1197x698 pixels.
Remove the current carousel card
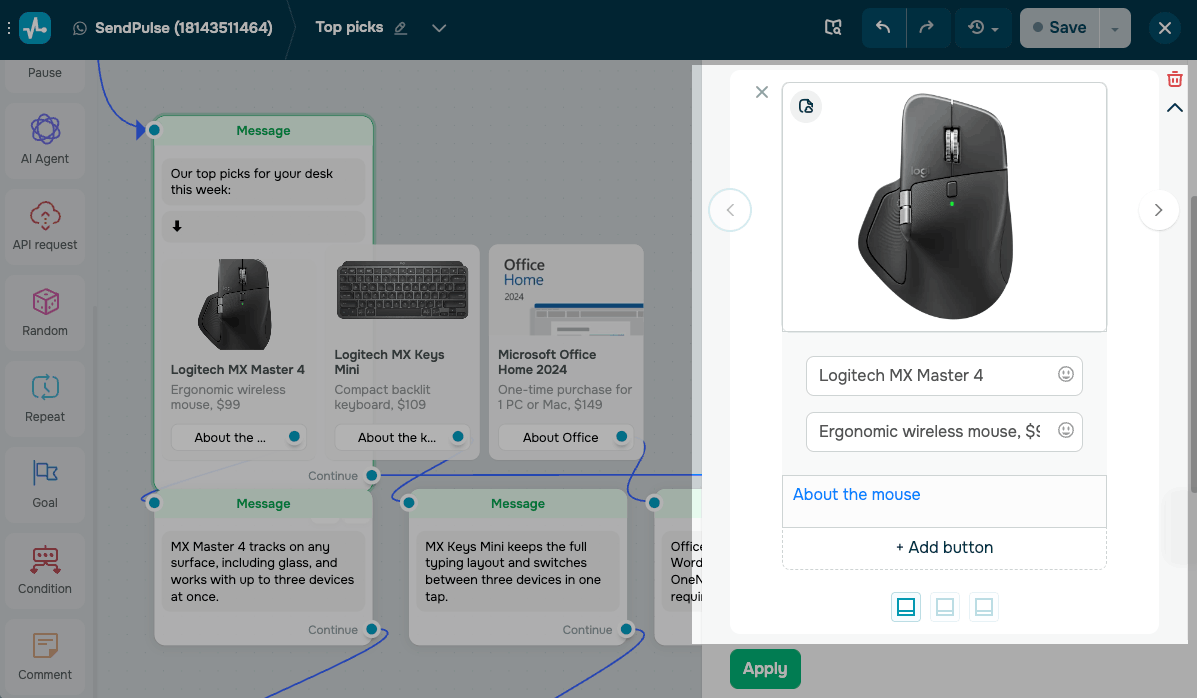(762, 92)
